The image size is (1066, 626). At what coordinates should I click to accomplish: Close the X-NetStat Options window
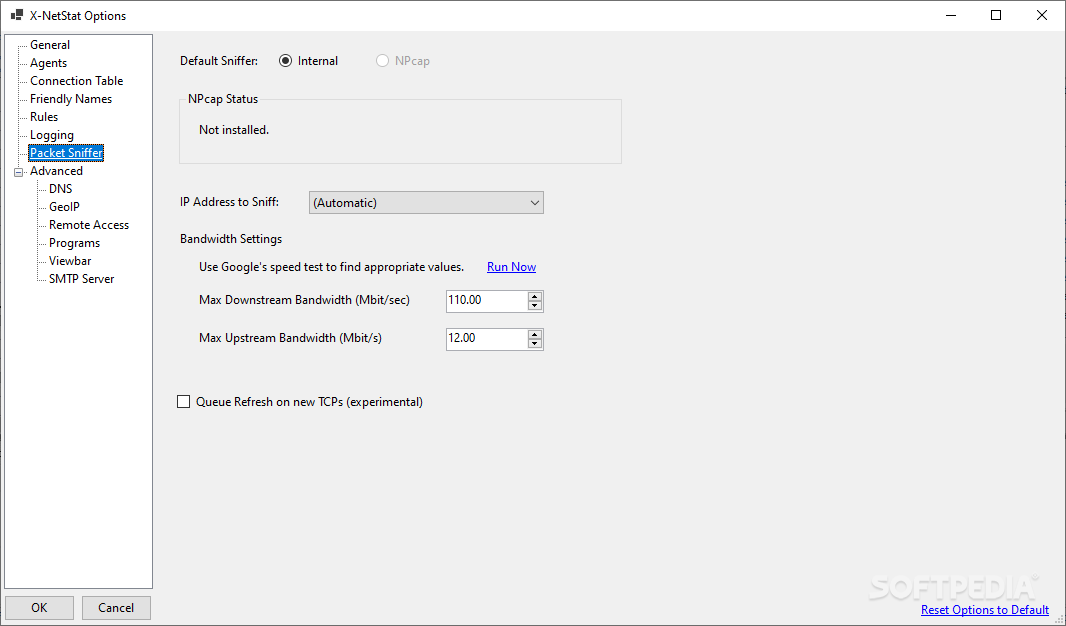[x=1042, y=15]
